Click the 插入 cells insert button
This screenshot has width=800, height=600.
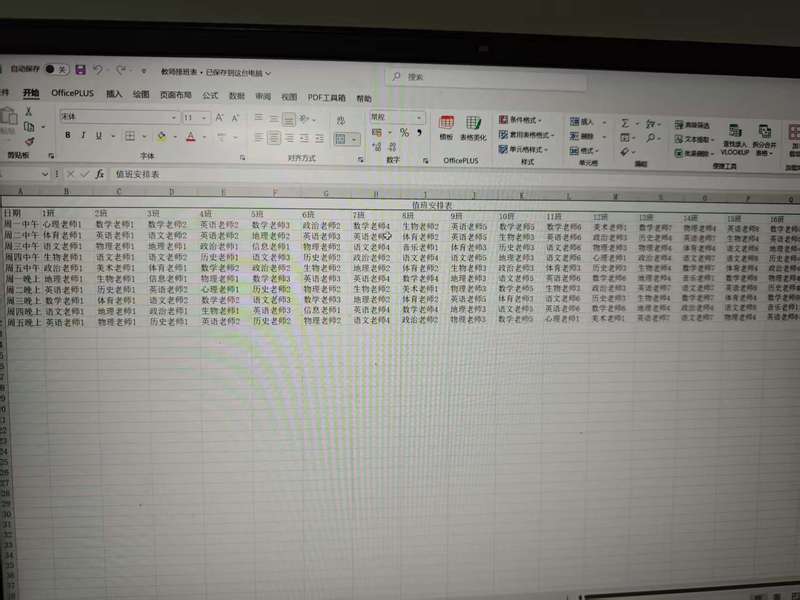588,122
